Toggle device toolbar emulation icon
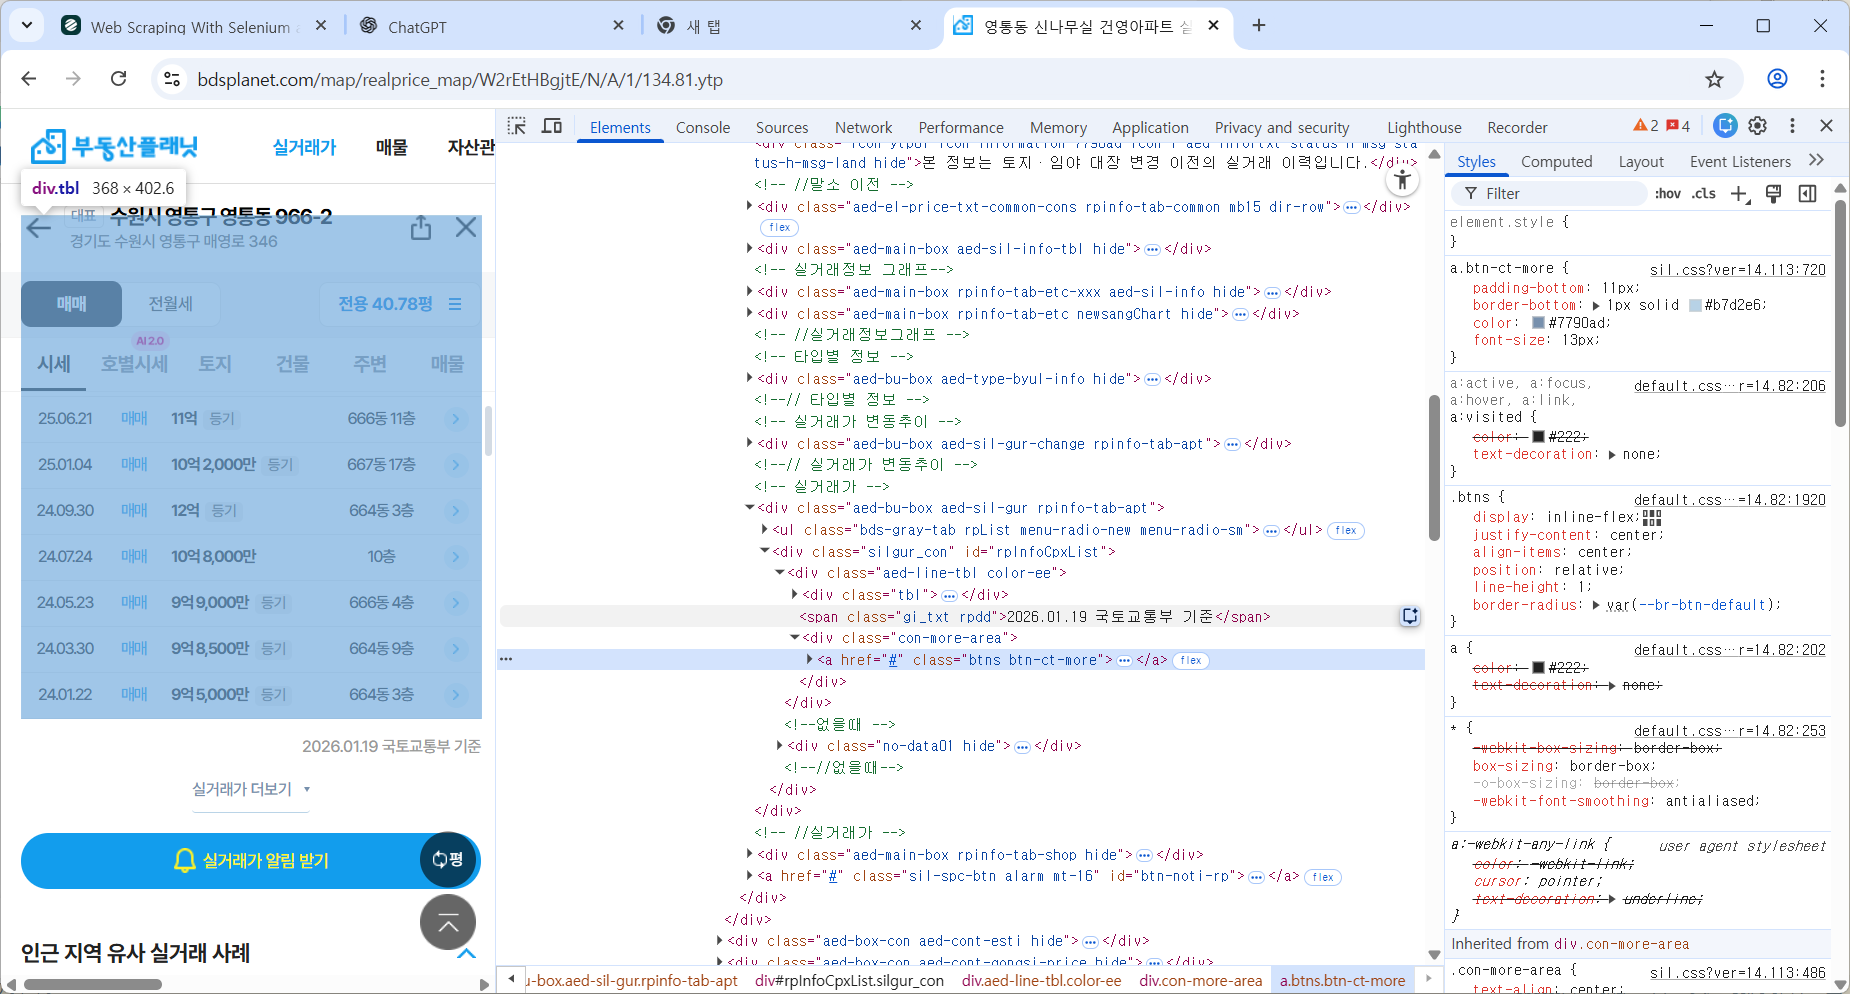This screenshot has height=994, width=1850. point(552,126)
